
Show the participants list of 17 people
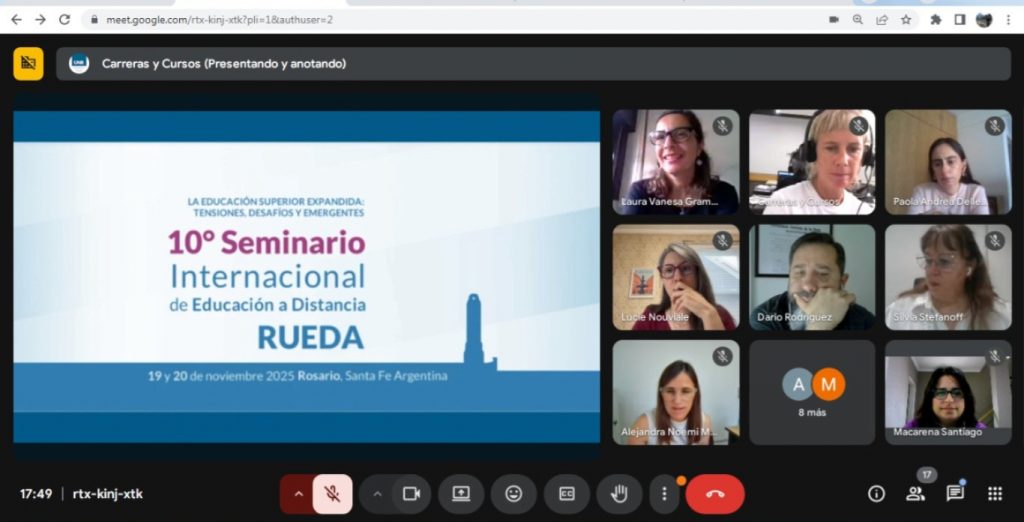click(915, 494)
